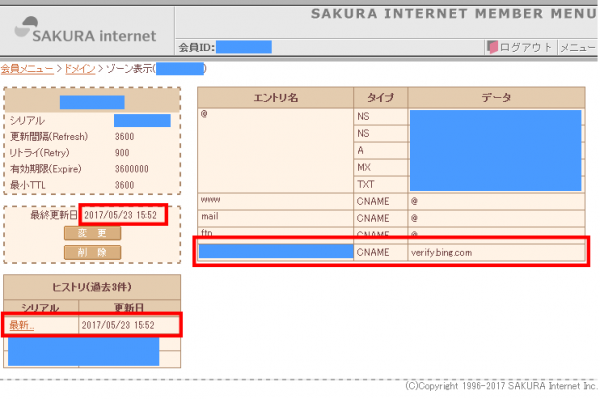Viewport: 600px width, 399px height.
Task: Click the タイプ column header
Action: pos(380,98)
